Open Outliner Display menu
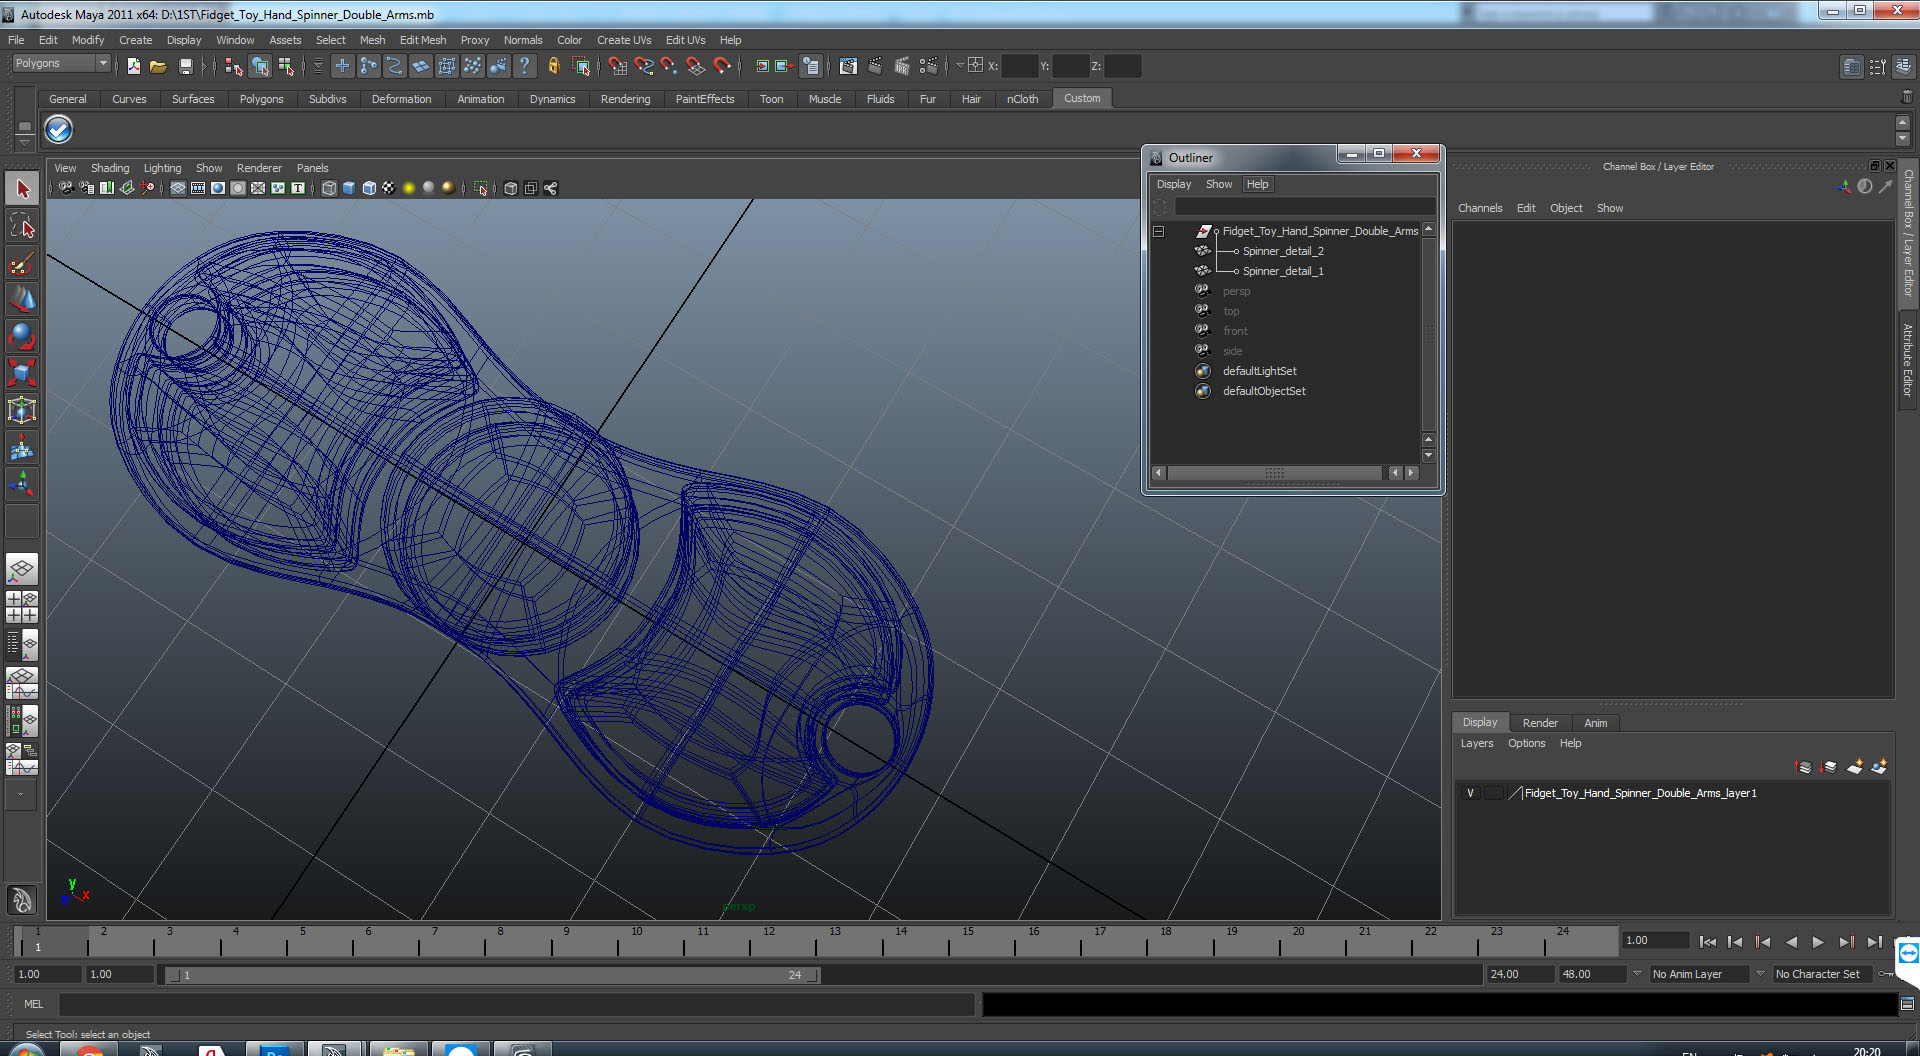The width and height of the screenshot is (1920, 1056). click(1174, 184)
